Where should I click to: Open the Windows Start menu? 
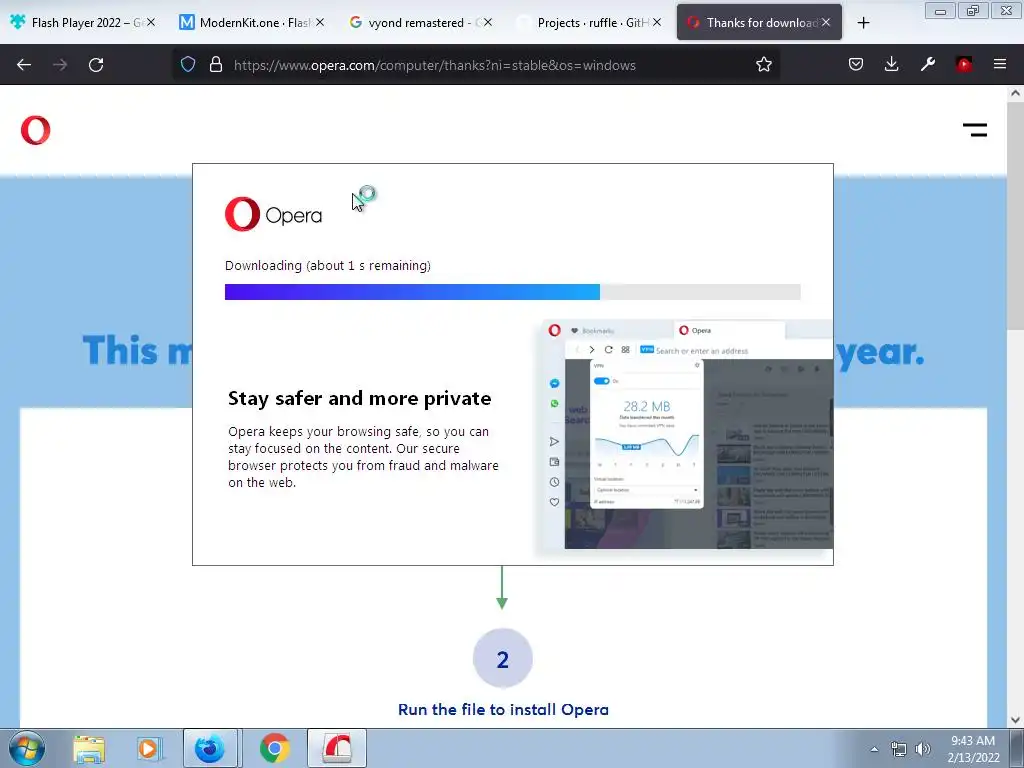click(26, 748)
